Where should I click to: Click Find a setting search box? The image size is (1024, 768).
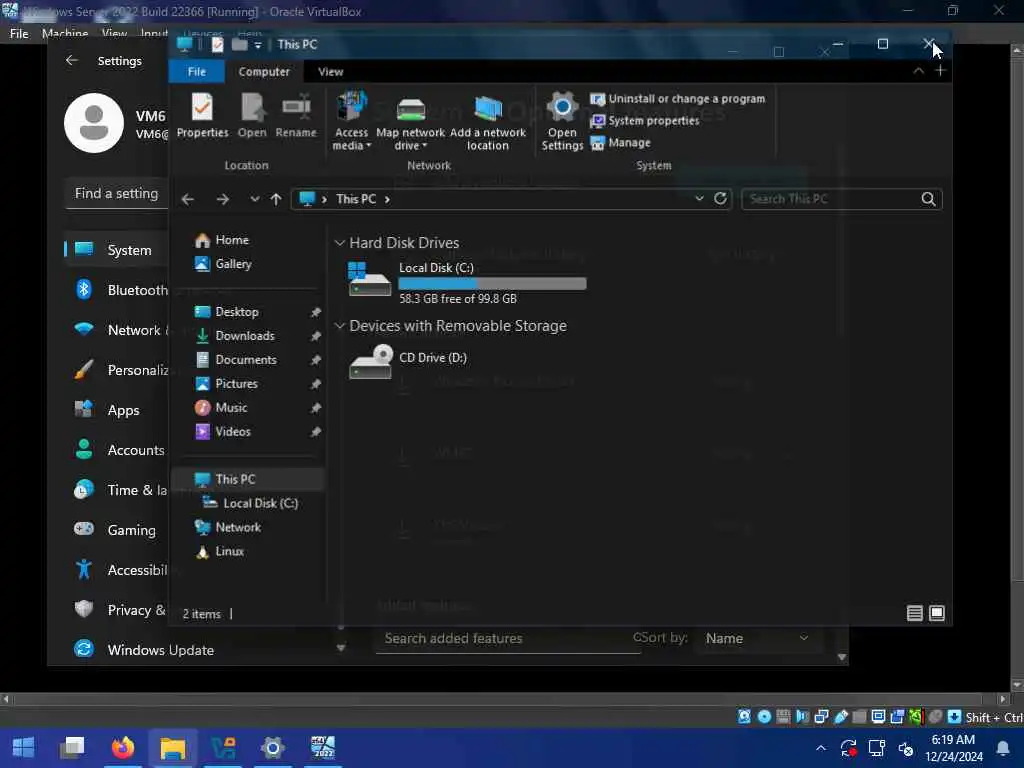click(116, 194)
